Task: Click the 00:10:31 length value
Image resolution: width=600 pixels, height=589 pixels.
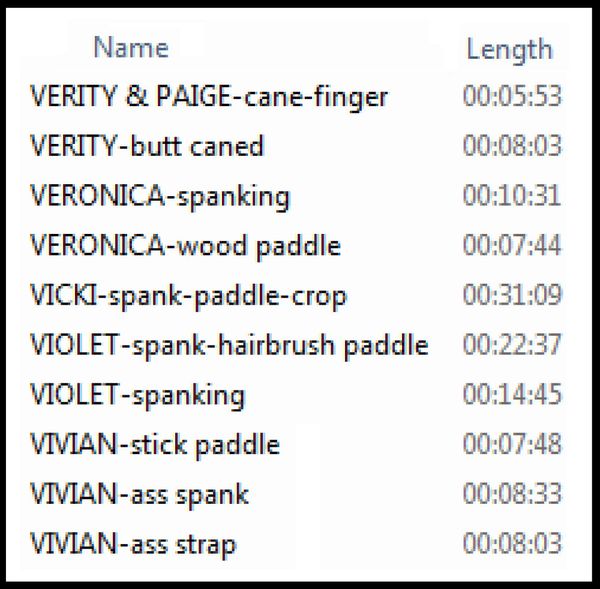Action: coord(512,195)
